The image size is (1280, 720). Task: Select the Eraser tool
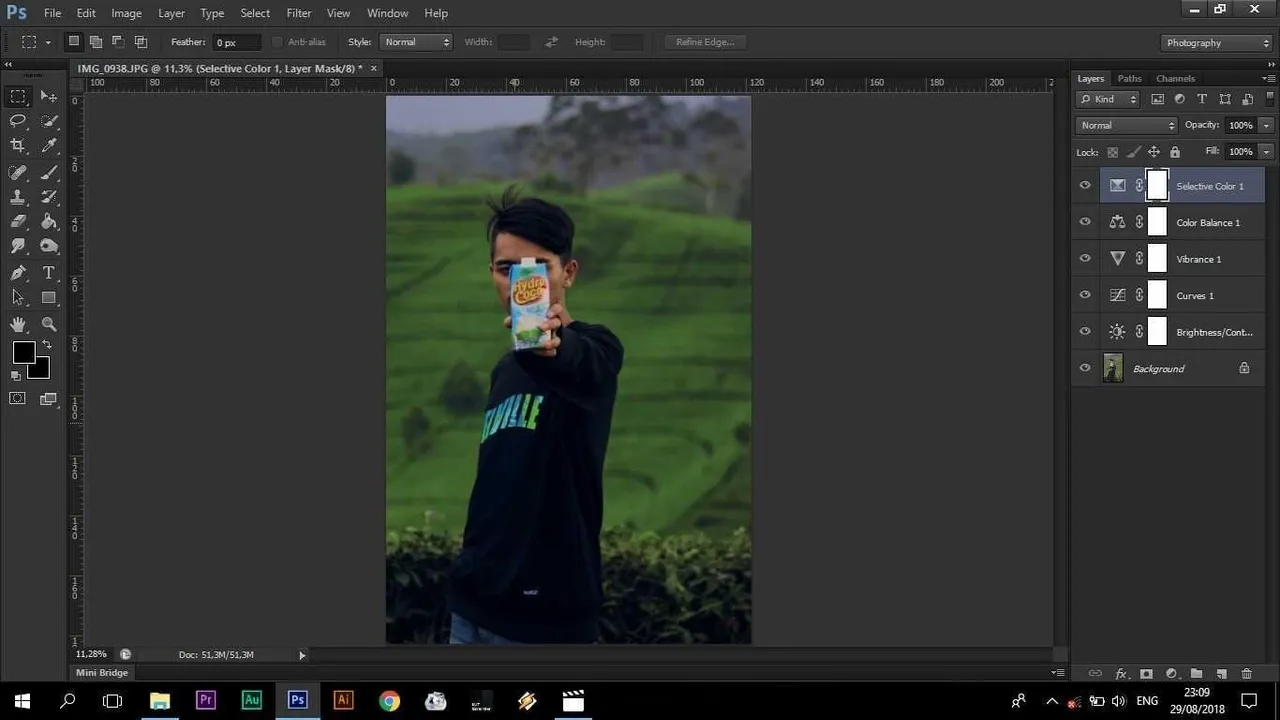click(x=18, y=221)
